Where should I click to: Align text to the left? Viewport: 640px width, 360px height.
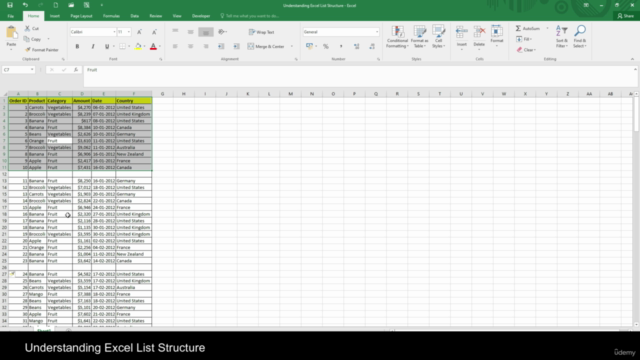(175, 47)
